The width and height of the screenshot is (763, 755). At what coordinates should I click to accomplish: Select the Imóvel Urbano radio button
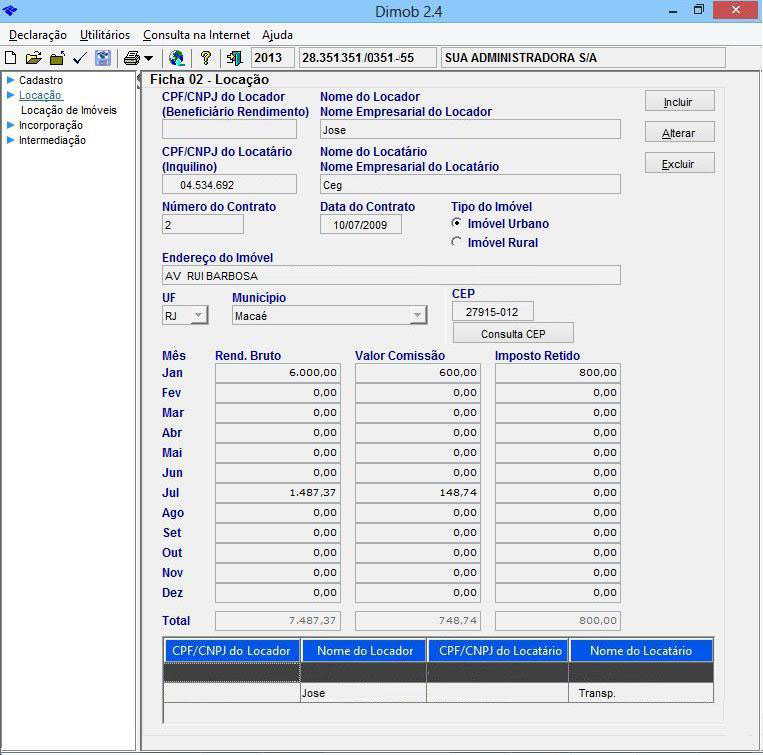point(457,224)
